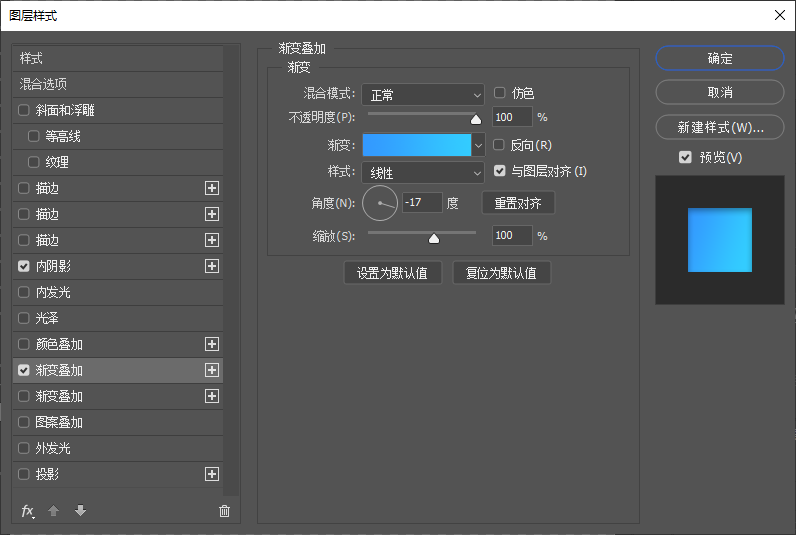The image size is (796, 535).
Task: Select the 样式 row in the list
Action: [118, 58]
